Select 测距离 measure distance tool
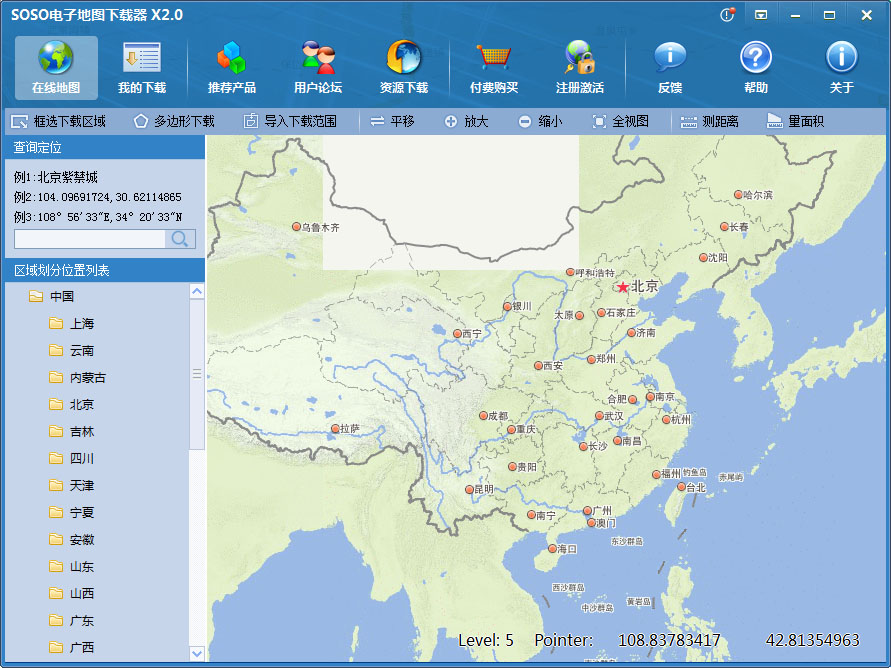The width and height of the screenshot is (891, 668). [710, 121]
